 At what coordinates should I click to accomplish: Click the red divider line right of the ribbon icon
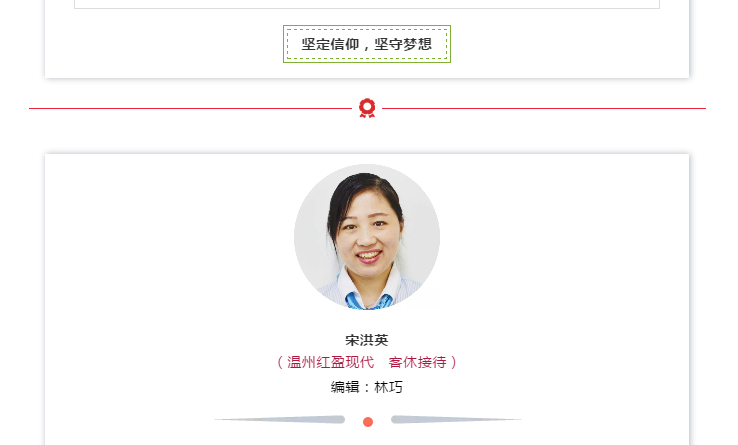(544, 108)
